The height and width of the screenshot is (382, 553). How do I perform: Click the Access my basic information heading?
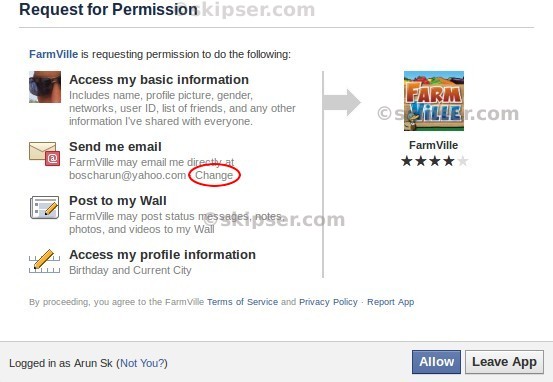[159, 80]
